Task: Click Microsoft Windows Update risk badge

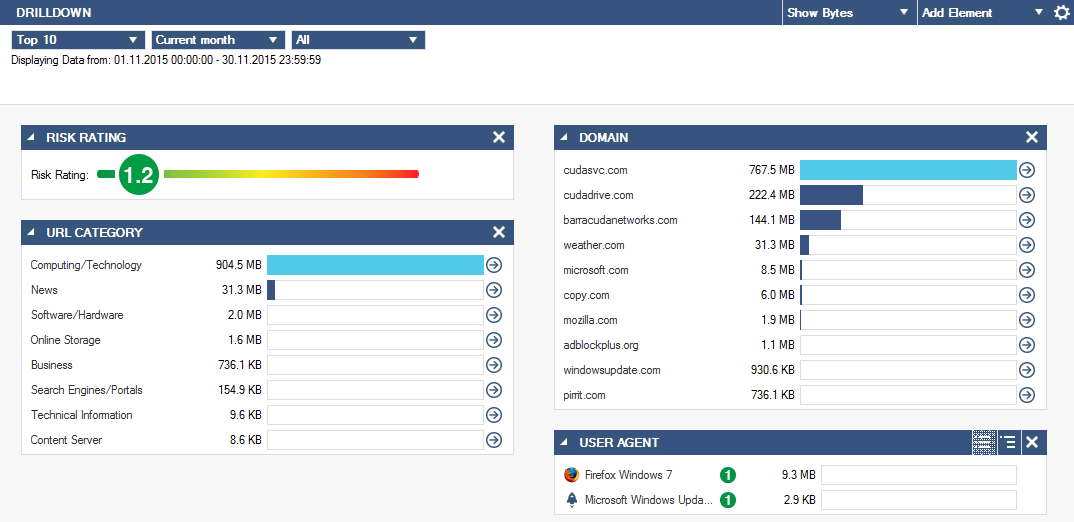Action: (x=727, y=500)
